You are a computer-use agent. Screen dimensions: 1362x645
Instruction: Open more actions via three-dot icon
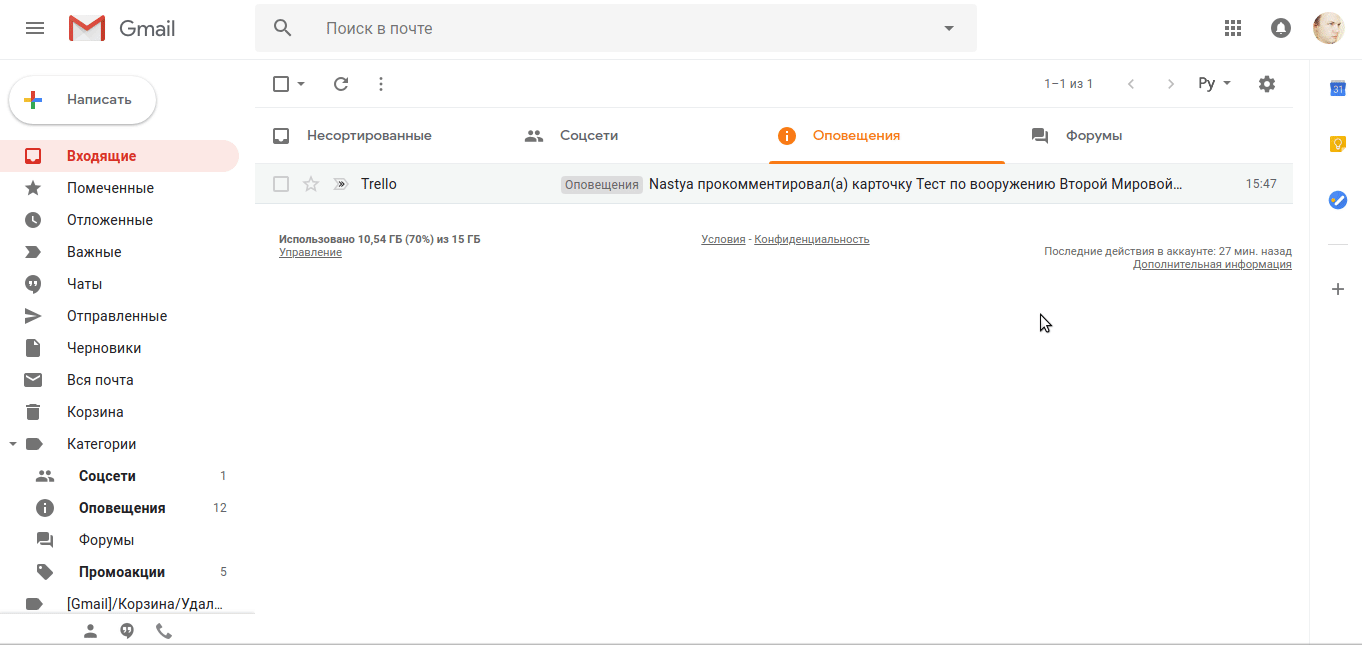[x=380, y=84]
